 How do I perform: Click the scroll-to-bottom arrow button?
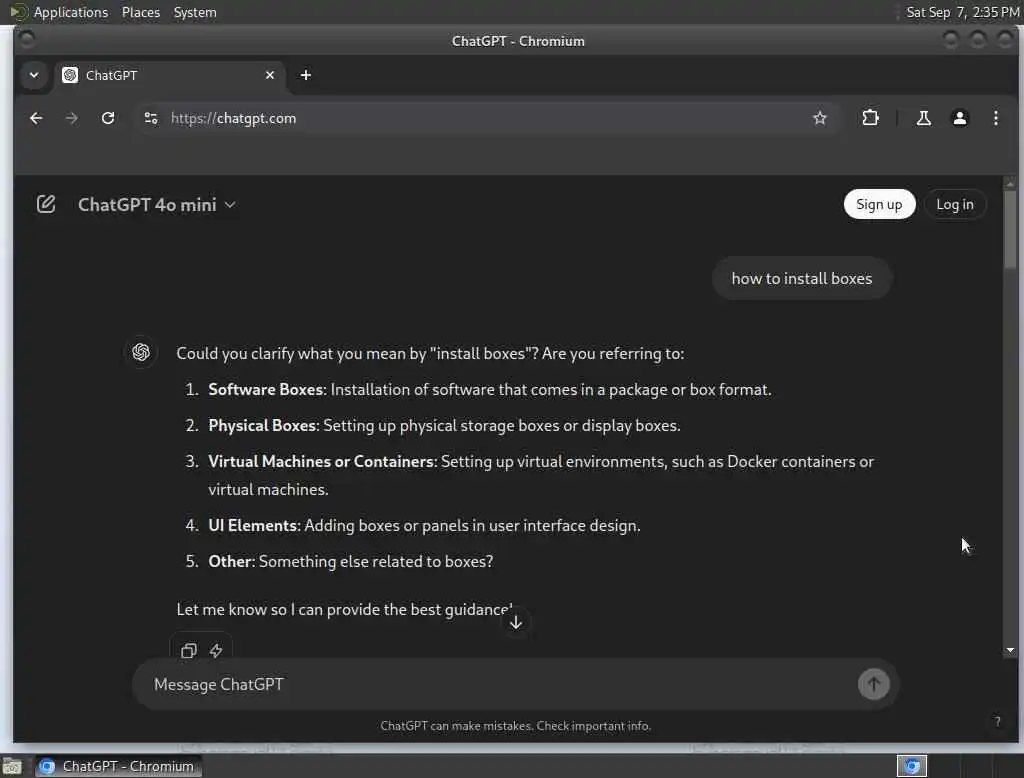point(516,623)
